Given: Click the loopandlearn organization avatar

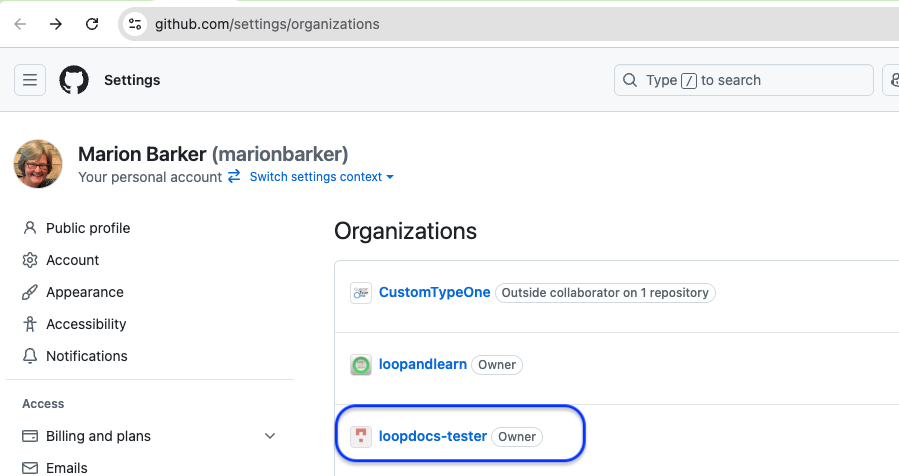Looking at the screenshot, I should (x=361, y=365).
